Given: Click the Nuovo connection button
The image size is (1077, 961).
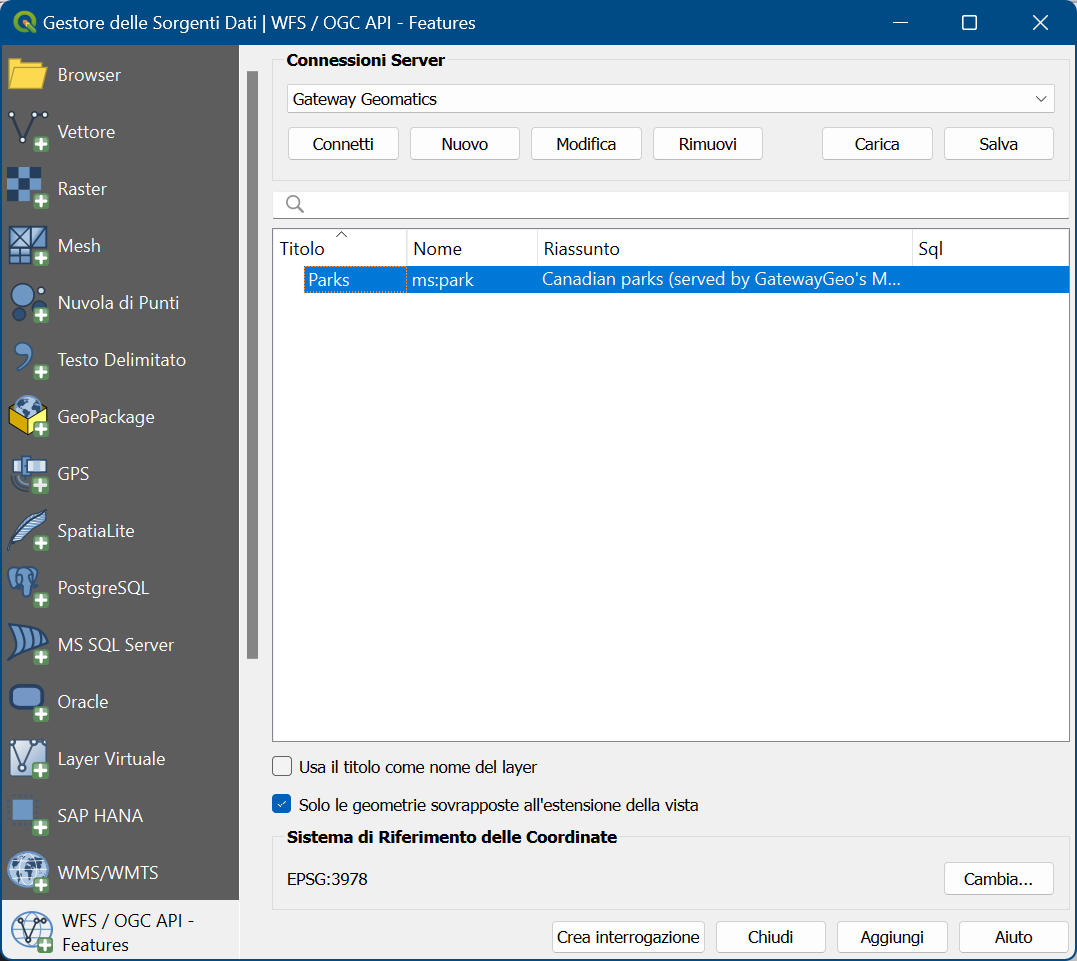Looking at the screenshot, I should coord(465,144).
